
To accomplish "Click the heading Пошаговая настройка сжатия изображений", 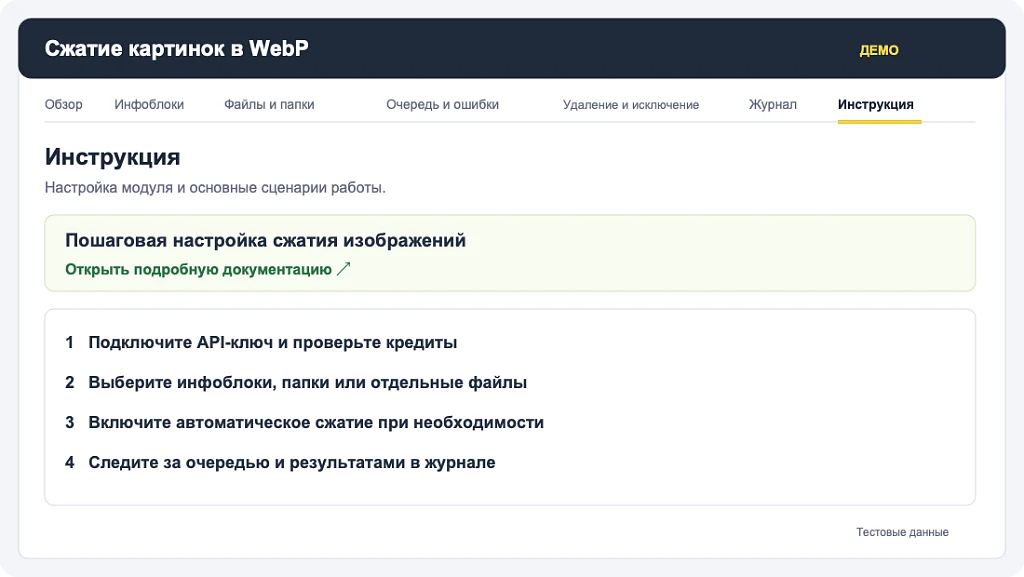I will [265, 240].
